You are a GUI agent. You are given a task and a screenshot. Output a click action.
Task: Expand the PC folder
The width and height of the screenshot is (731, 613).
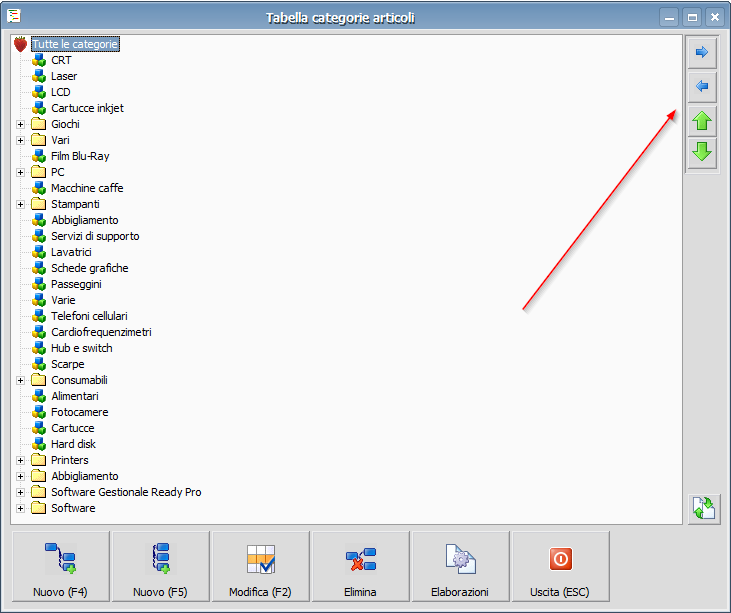pyautogui.click(x=20, y=172)
